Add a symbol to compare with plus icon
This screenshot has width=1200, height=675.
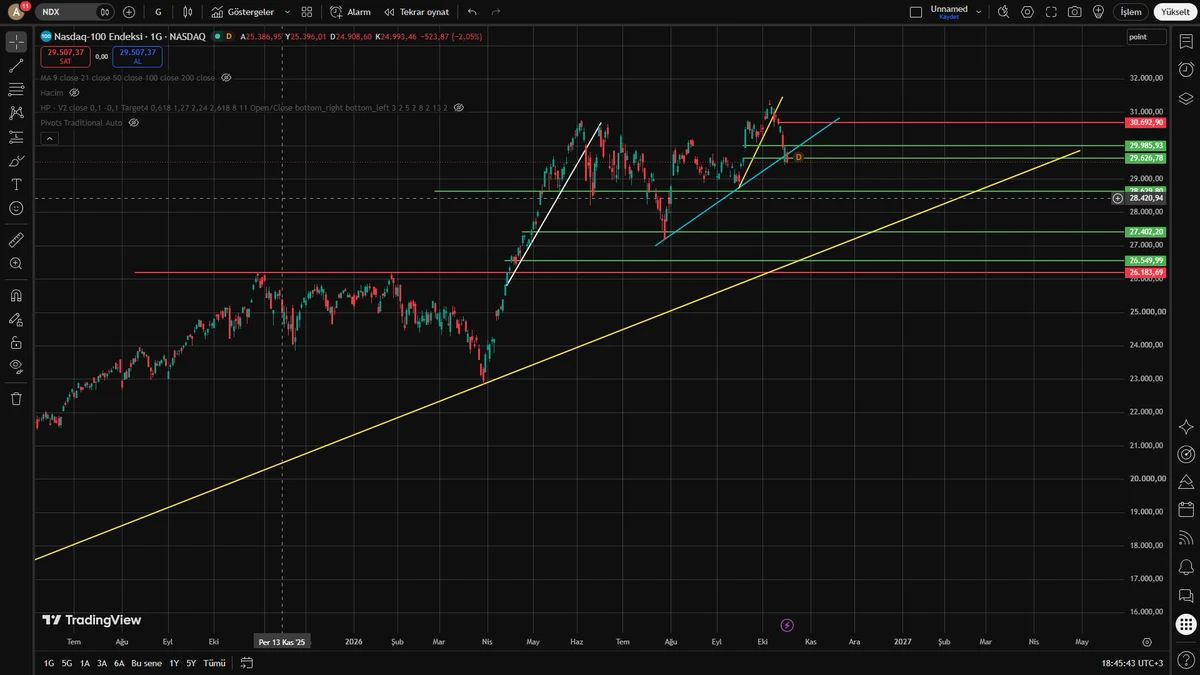coord(129,12)
